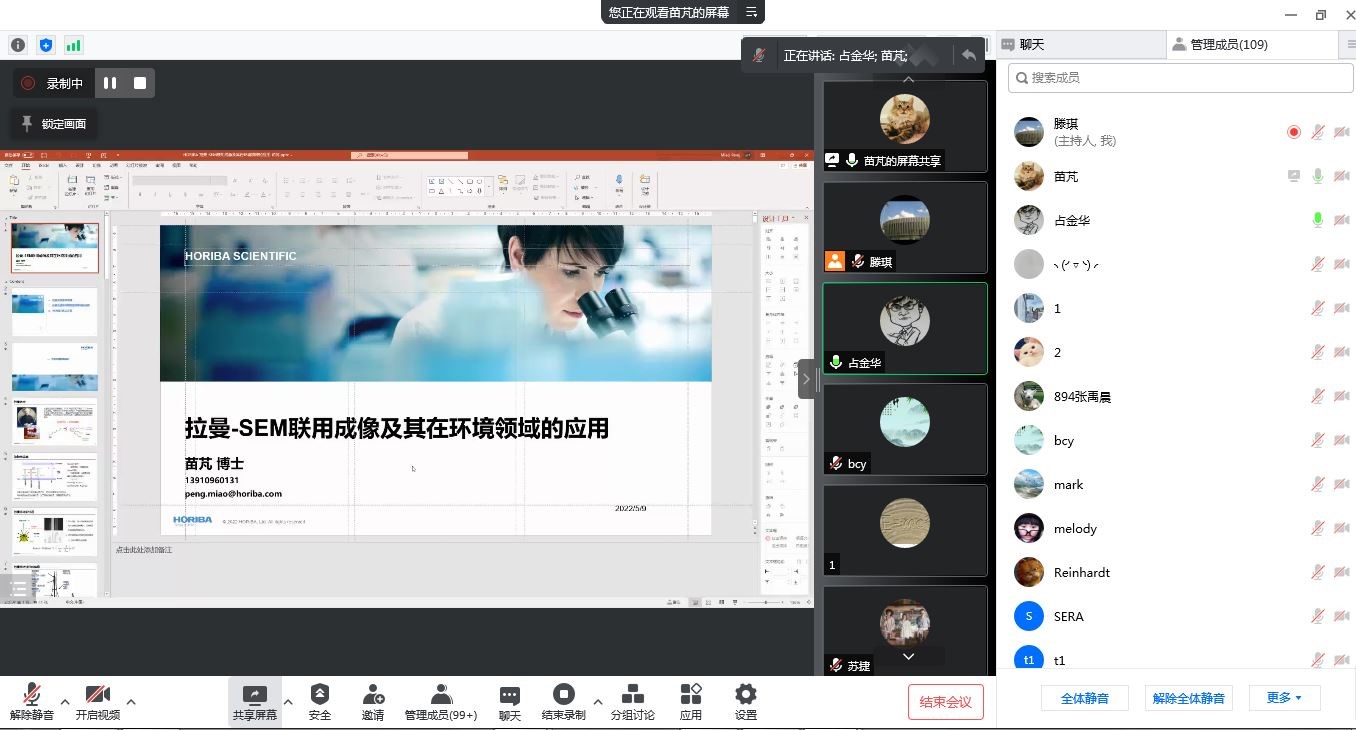Expand audio options arrow beside mute

click(65, 701)
